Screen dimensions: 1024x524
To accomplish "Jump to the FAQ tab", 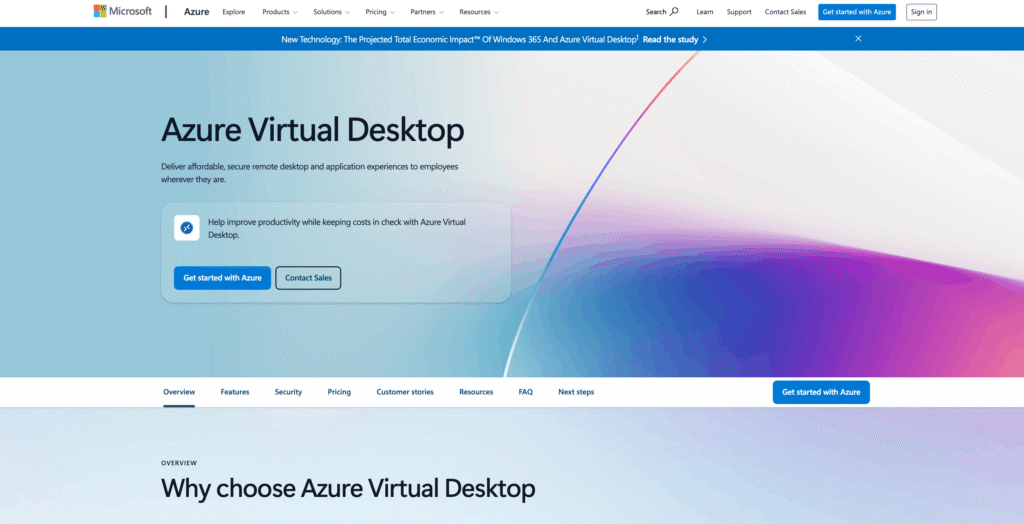I will (x=525, y=392).
